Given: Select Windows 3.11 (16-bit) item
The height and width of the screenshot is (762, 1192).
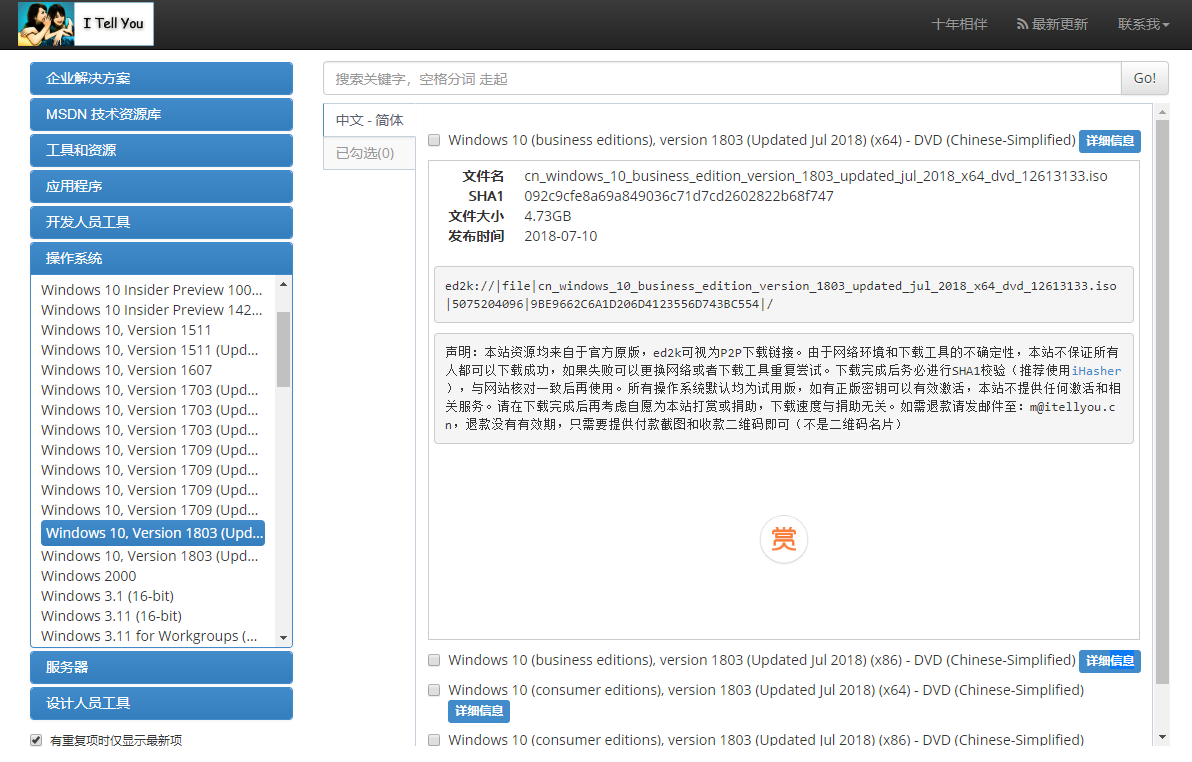Looking at the screenshot, I should pyautogui.click(x=112, y=616).
